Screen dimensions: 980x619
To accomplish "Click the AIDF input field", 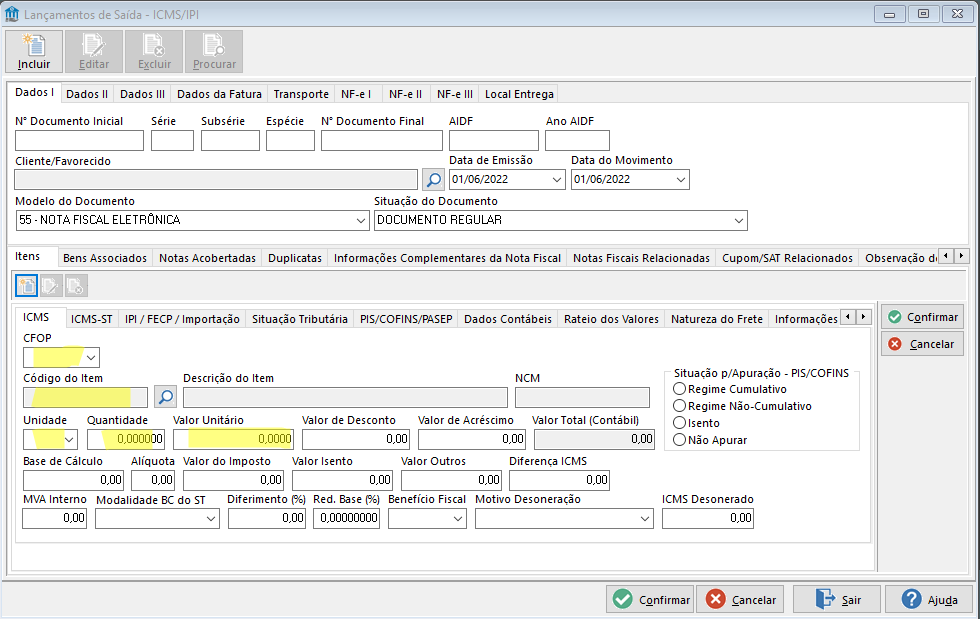I will pyautogui.click(x=494, y=140).
